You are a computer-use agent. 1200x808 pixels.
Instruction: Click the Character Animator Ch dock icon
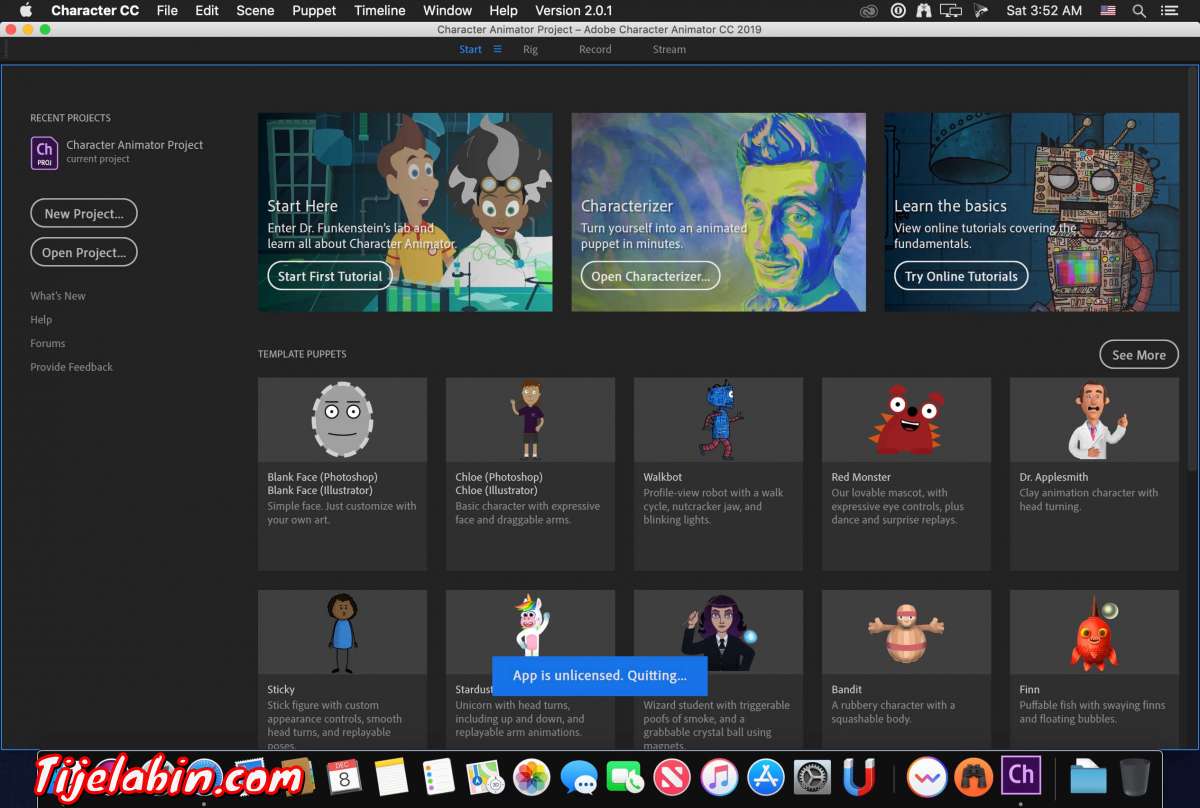1020,775
